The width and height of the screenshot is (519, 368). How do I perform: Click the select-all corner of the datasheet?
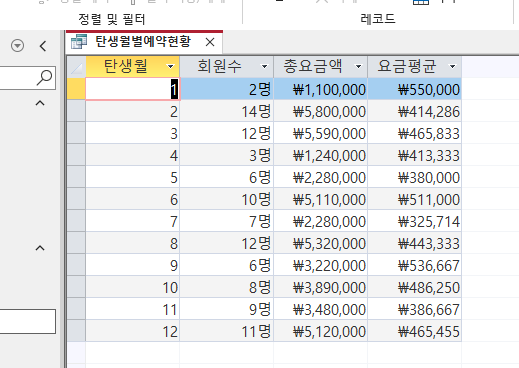[76, 67]
